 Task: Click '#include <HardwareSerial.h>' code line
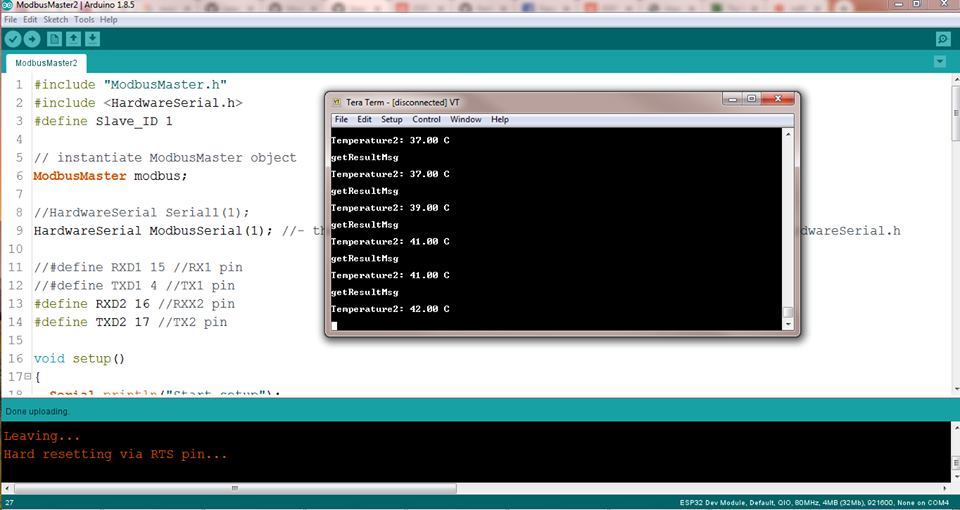click(x=138, y=103)
